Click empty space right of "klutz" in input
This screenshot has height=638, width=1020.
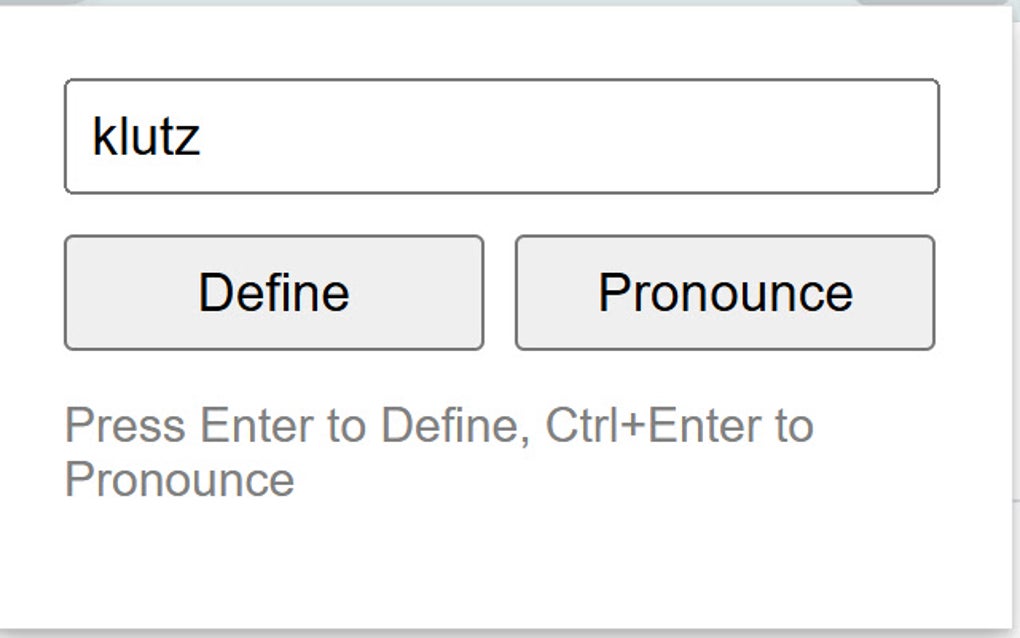pos(560,136)
